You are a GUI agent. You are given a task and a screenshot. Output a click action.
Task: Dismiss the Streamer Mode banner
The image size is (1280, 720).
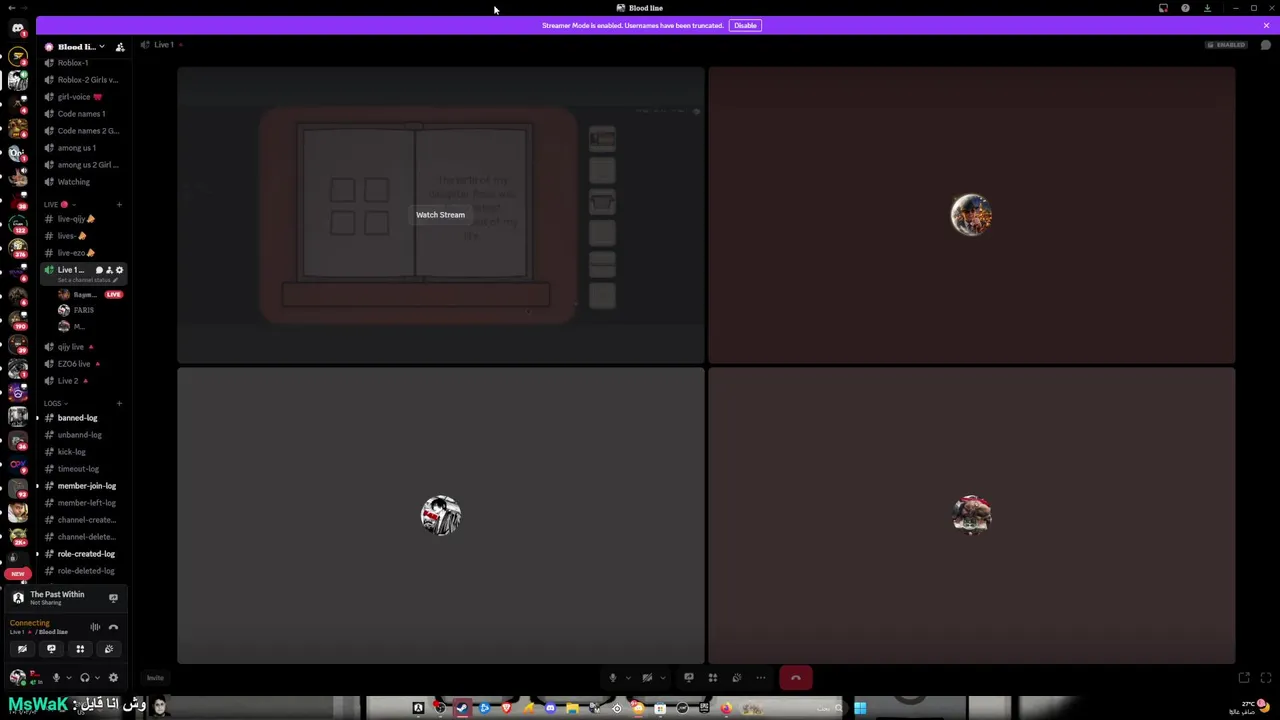(x=1266, y=25)
